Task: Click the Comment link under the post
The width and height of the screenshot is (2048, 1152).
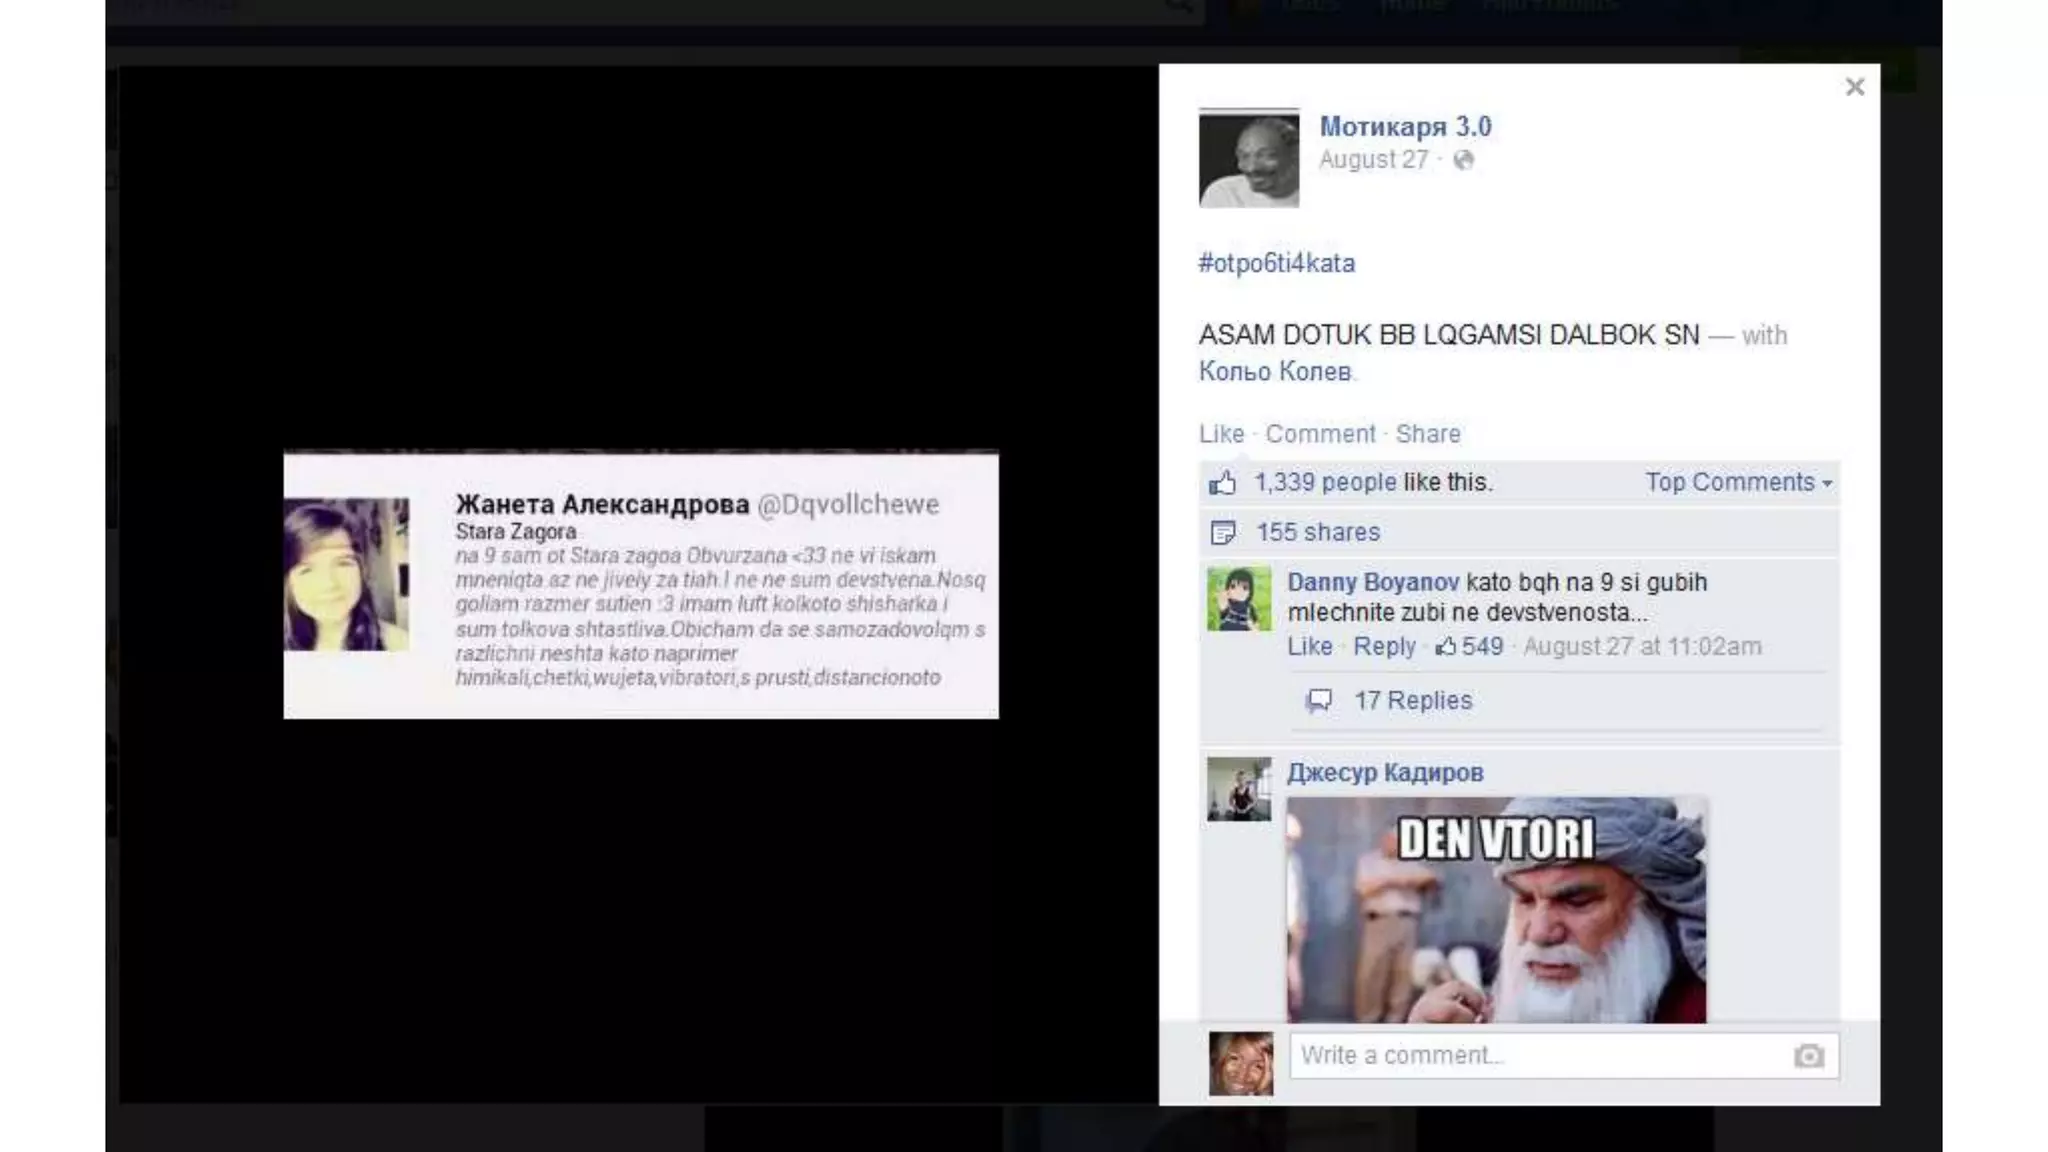Action: tap(1320, 434)
